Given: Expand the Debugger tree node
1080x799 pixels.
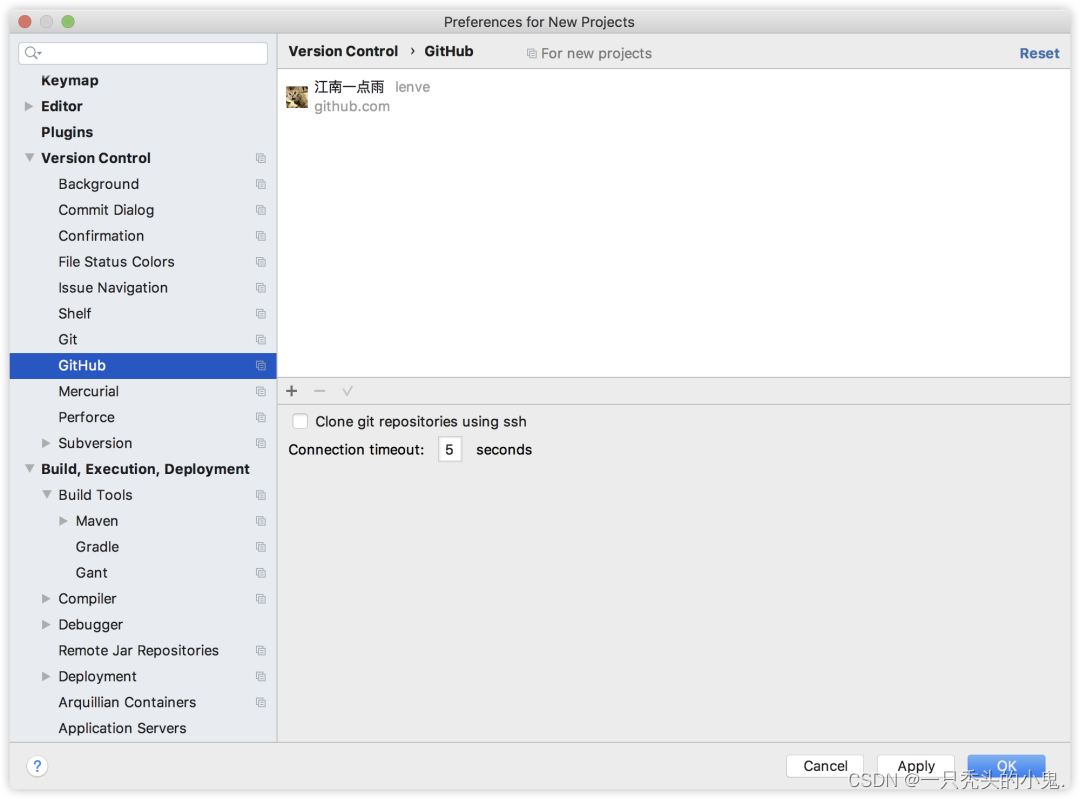Looking at the screenshot, I should point(46,625).
